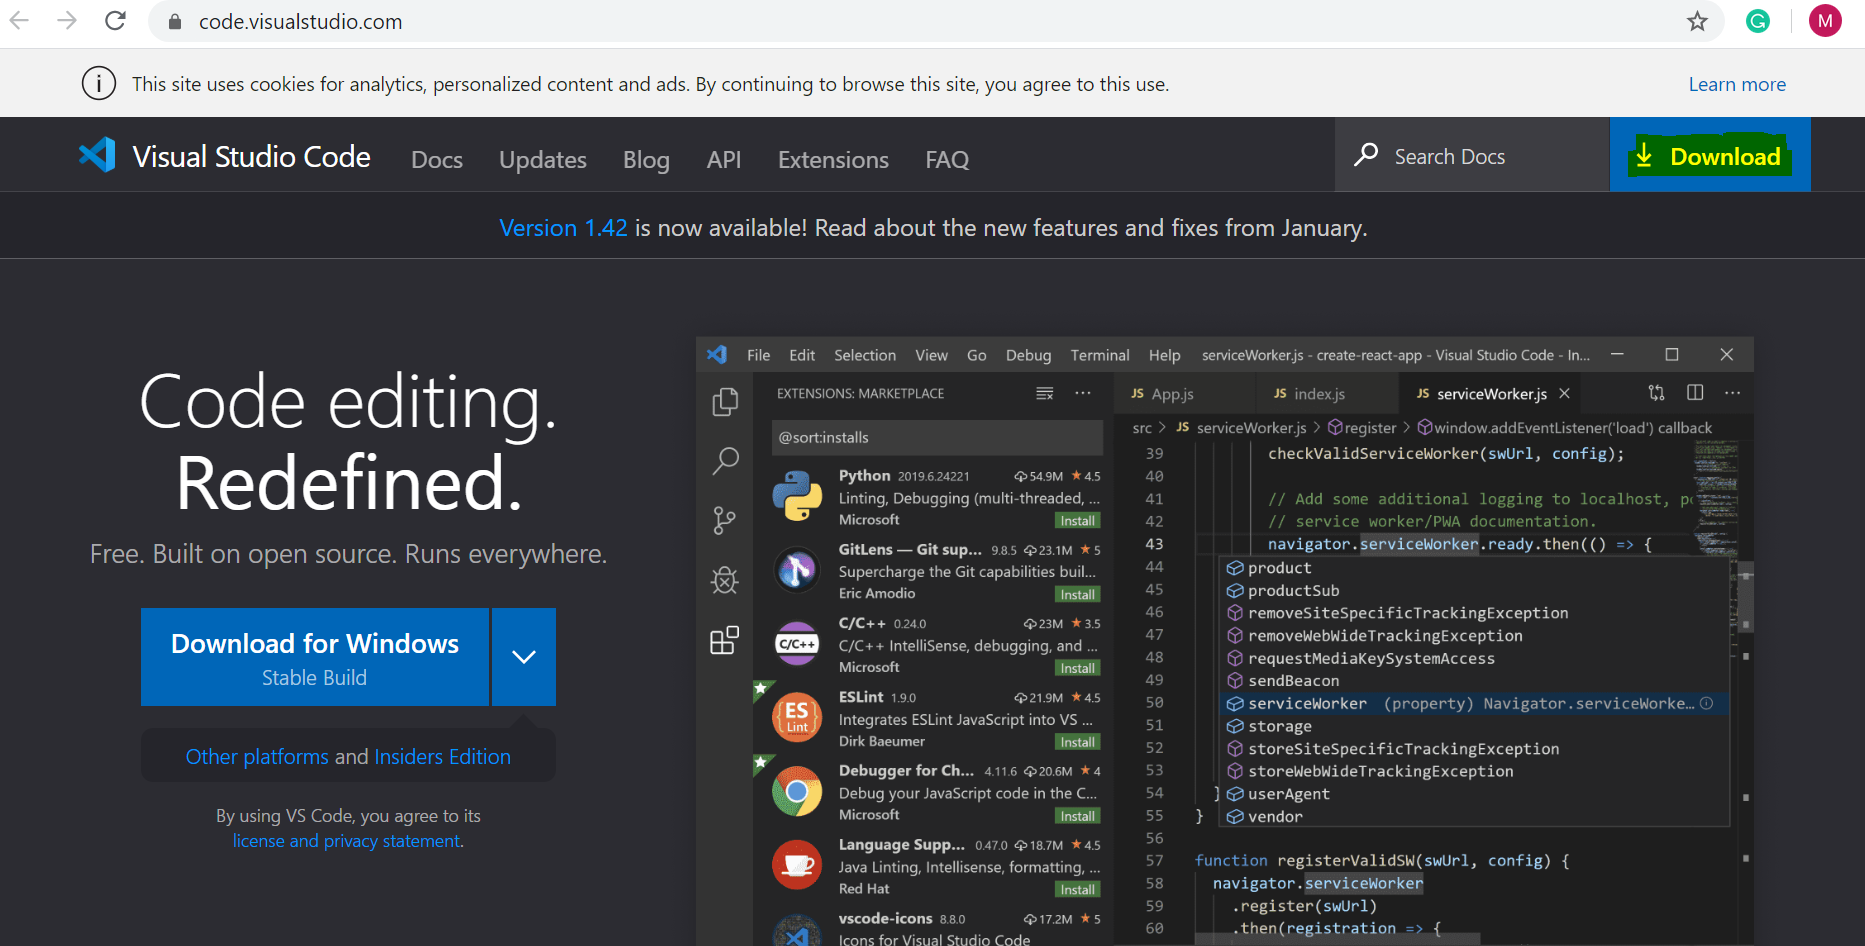Open the Version 1.42 link
This screenshot has width=1865, height=946.
click(563, 228)
